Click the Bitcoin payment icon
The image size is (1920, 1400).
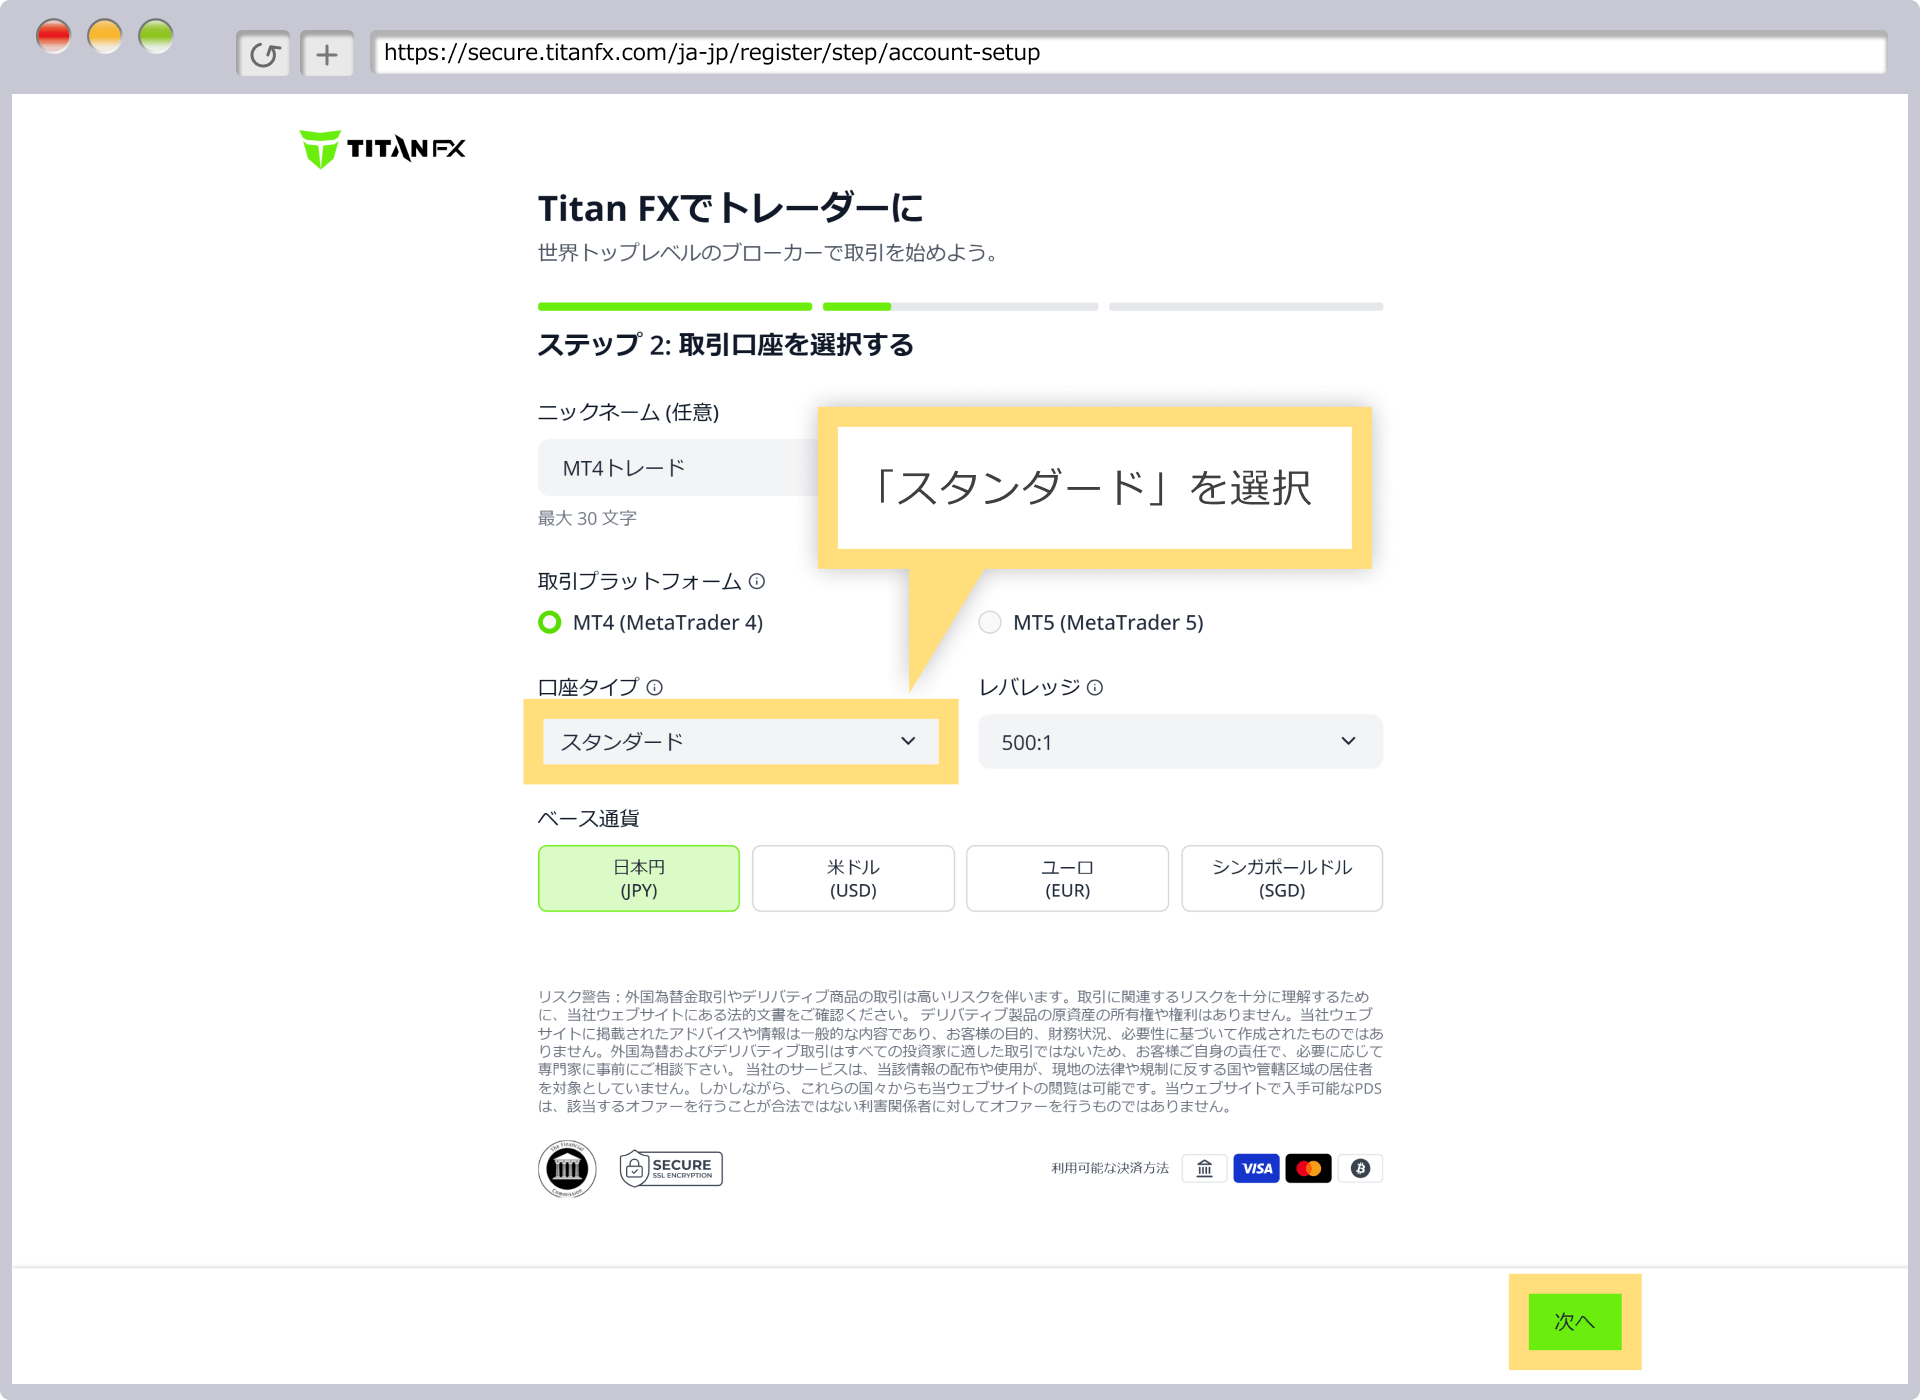(x=1360, y=1168)
